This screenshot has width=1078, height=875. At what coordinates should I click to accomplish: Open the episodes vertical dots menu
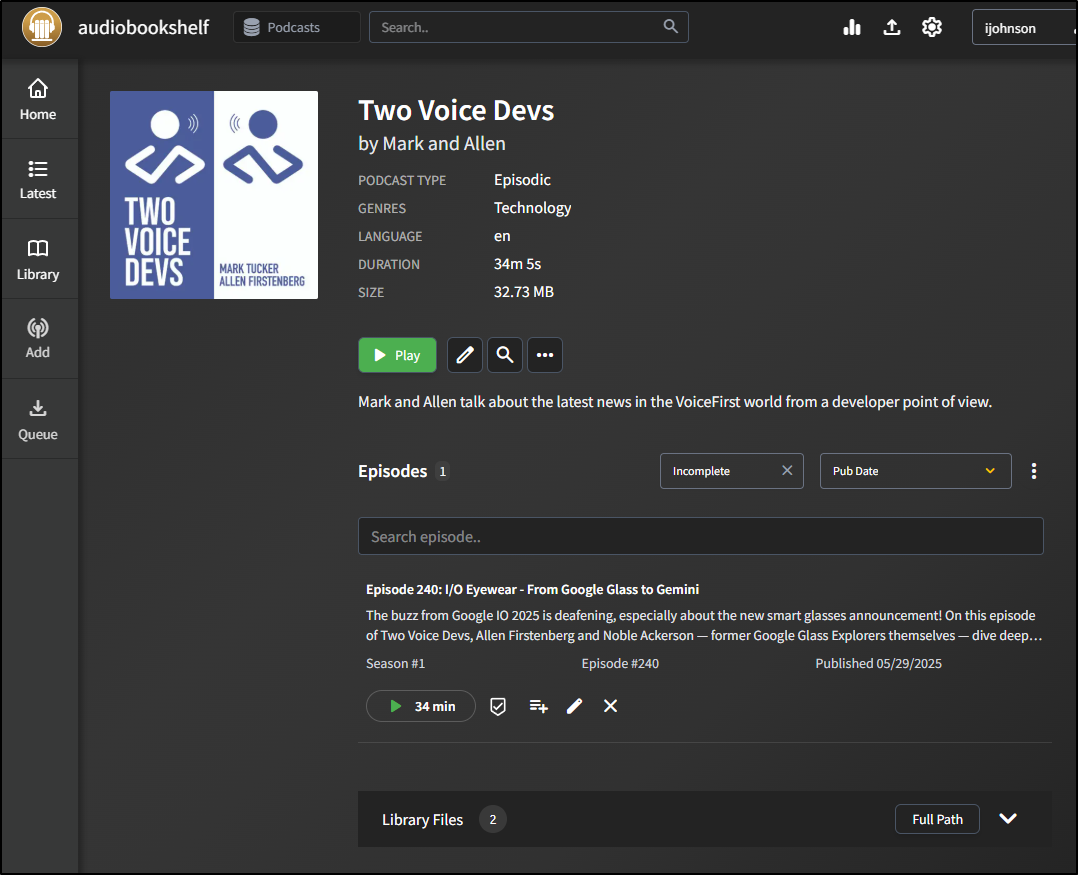[1034, 471]
